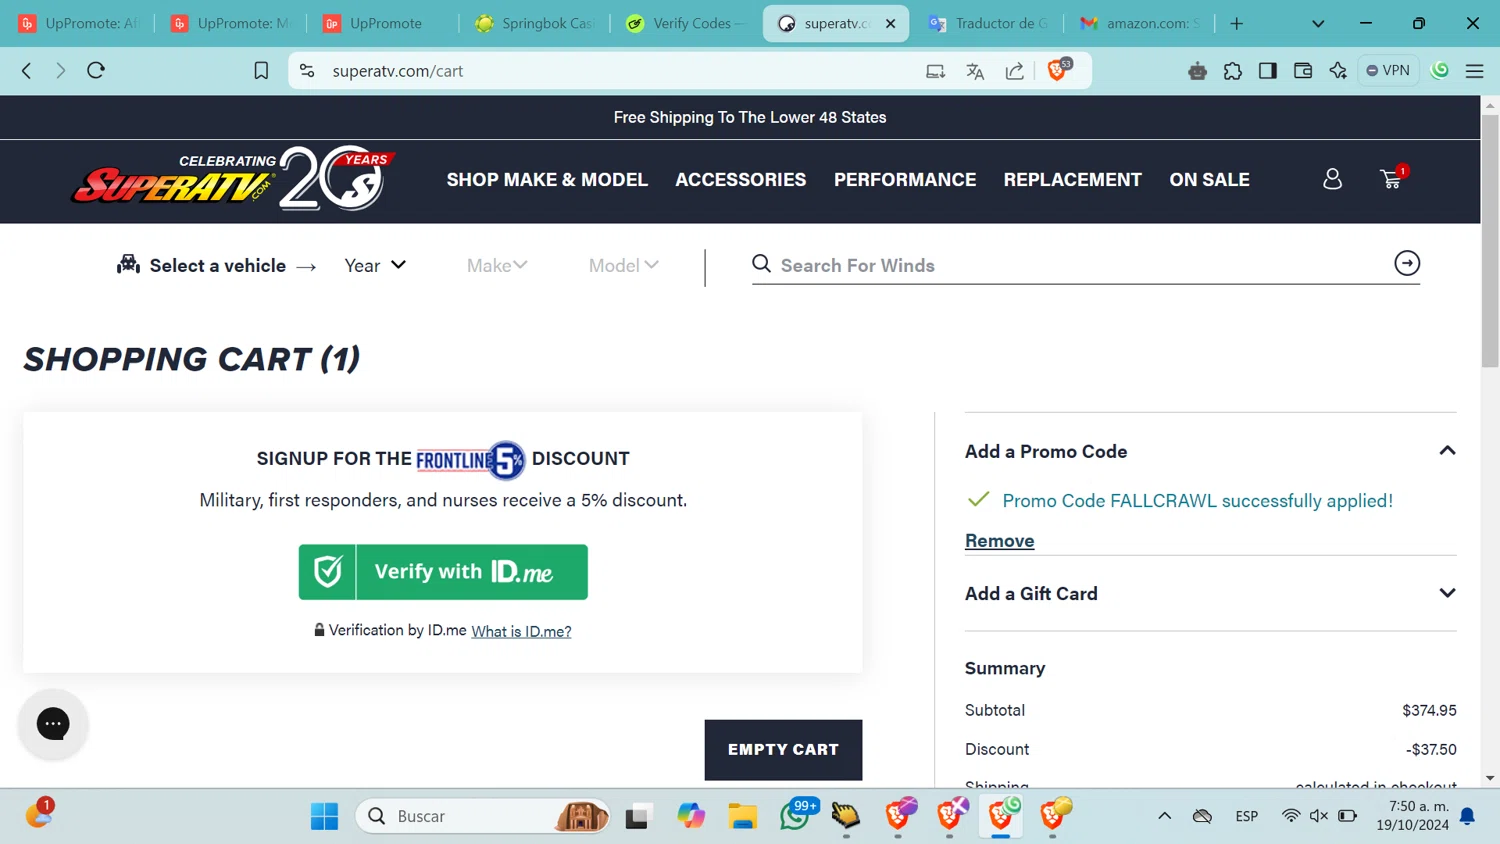Open the Model dropdown
This screenshot has height=844, width=1500.
coord(623,265)
